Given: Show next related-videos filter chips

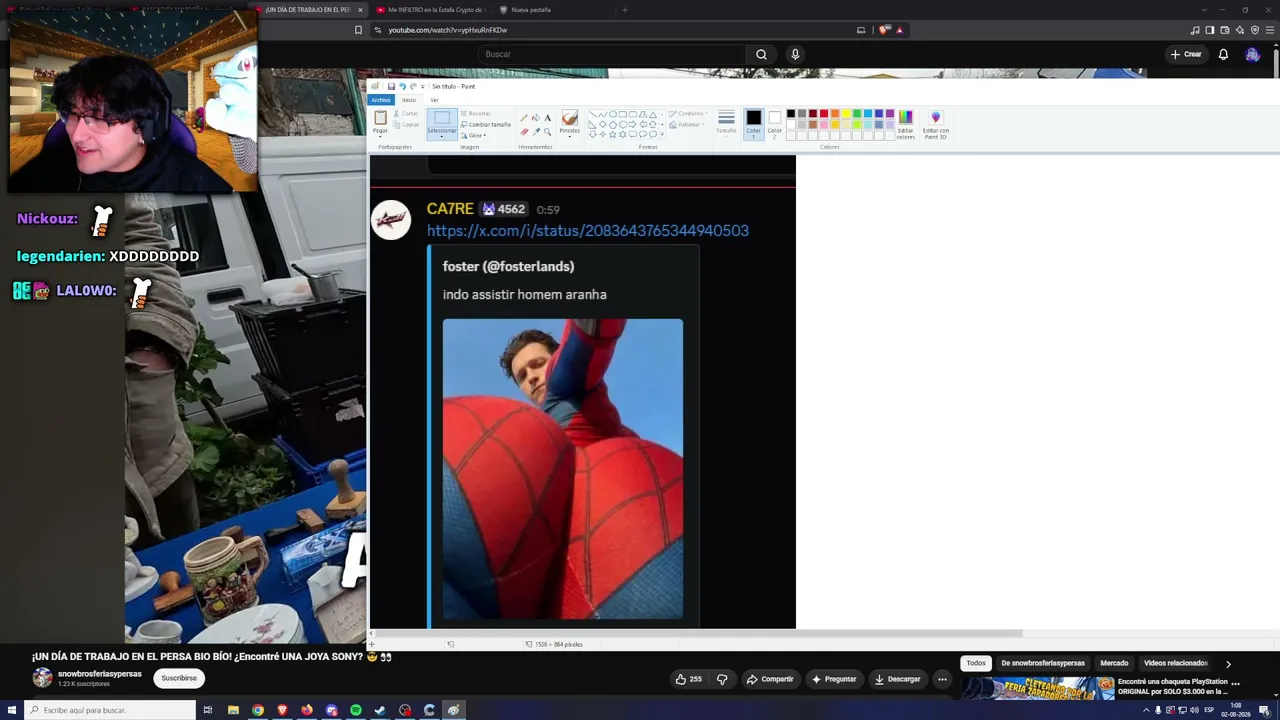Looking at the screenshot, I should 1228,663.
